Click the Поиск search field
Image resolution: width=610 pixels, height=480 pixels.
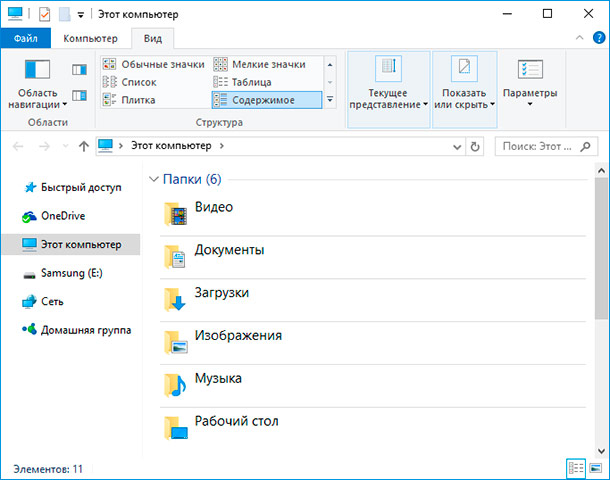546,146
